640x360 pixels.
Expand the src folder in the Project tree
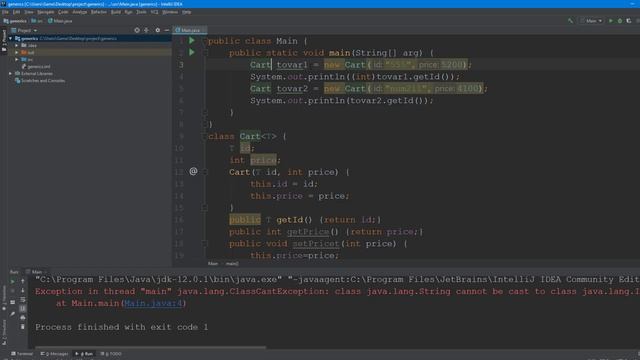click(x=17, y=59)
